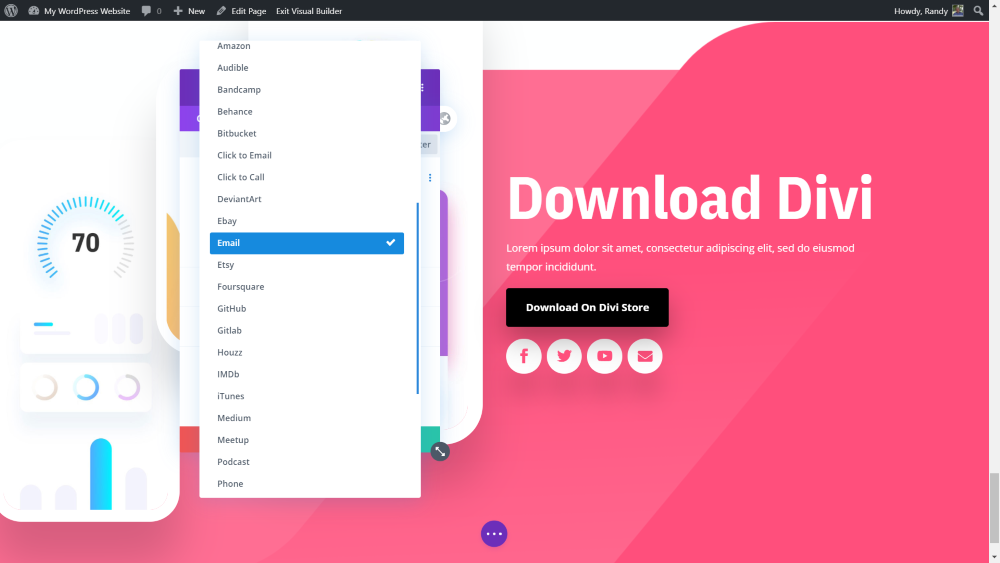This screenshot has height=563, width=1000.
Task: Open the New content menu
Action: click(x=189, y=11)
